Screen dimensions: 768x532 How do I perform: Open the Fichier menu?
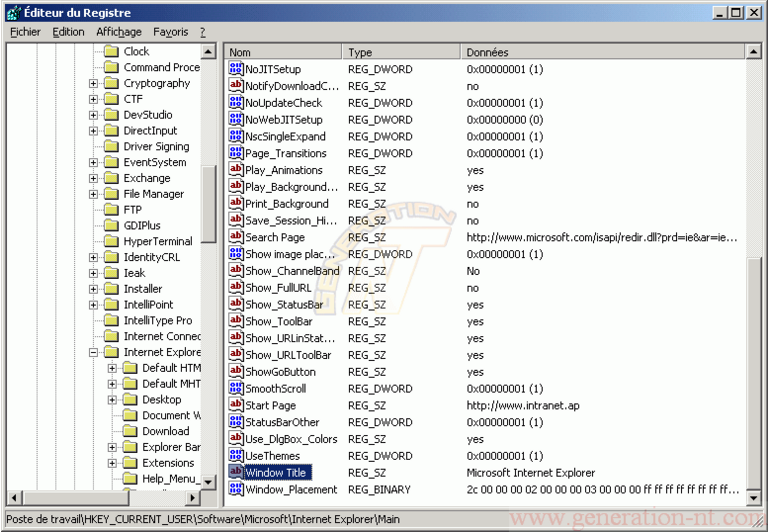25,32
